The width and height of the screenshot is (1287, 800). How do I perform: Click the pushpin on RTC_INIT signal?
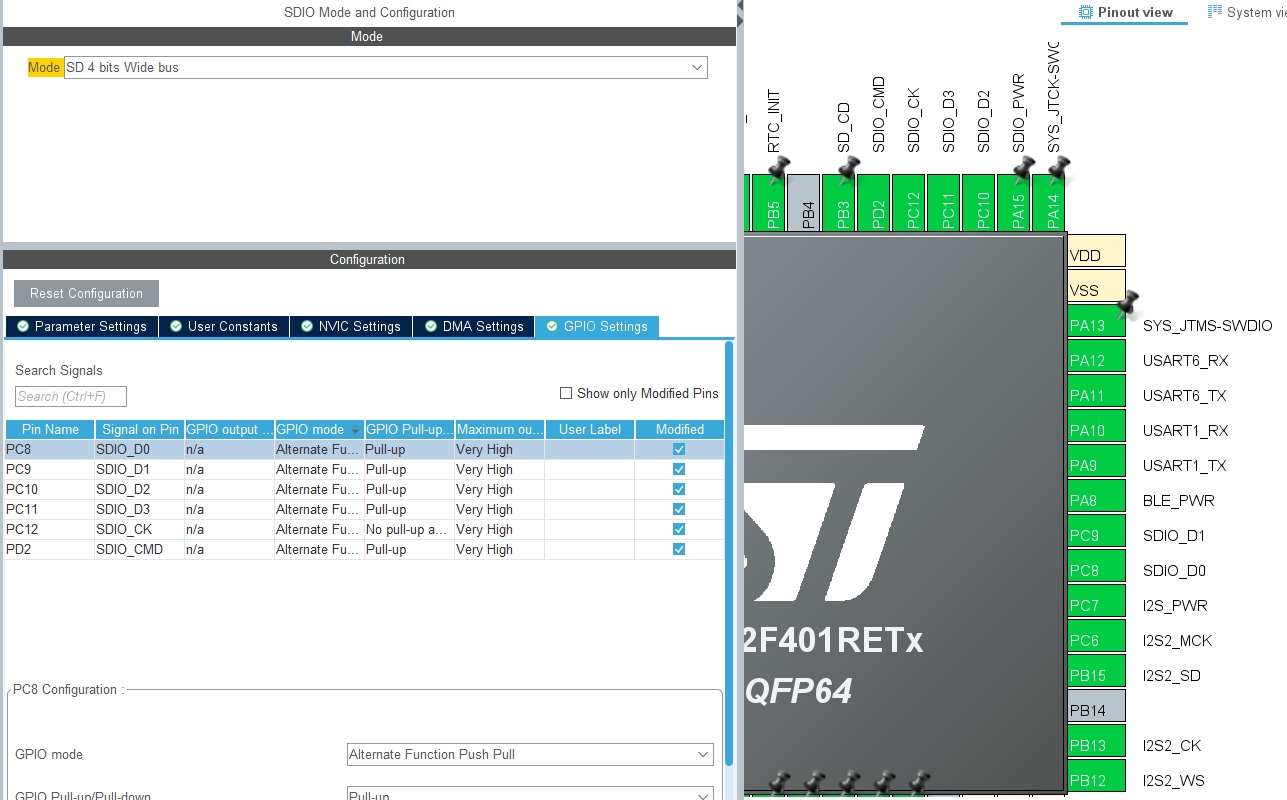click(779, 167)
